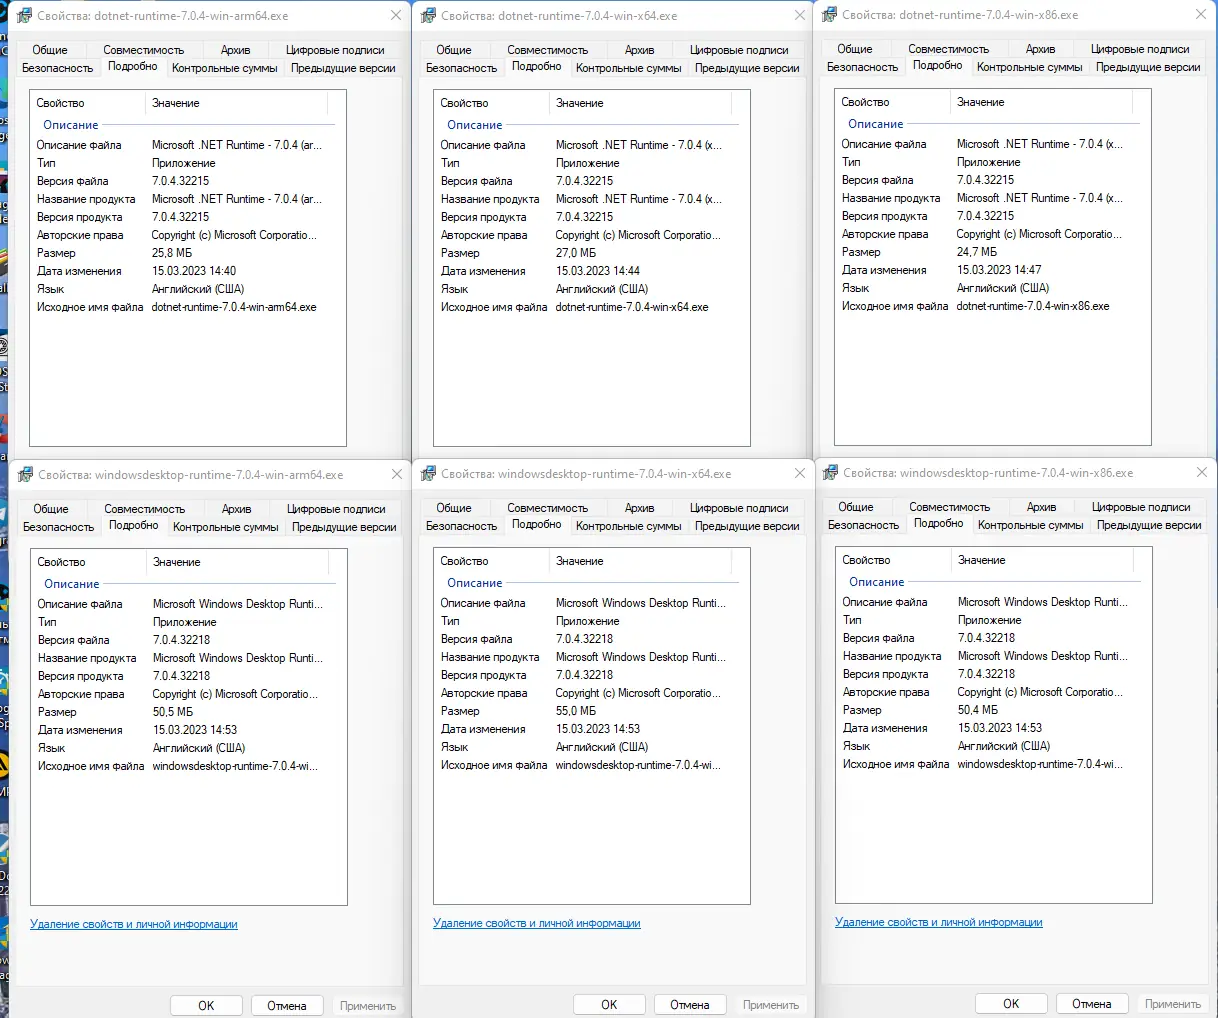This screenshot has height=1018, width=1218.
Task: Click Удаление свойств link in windowsdesktop win-arm64 window
Action: 134,925
